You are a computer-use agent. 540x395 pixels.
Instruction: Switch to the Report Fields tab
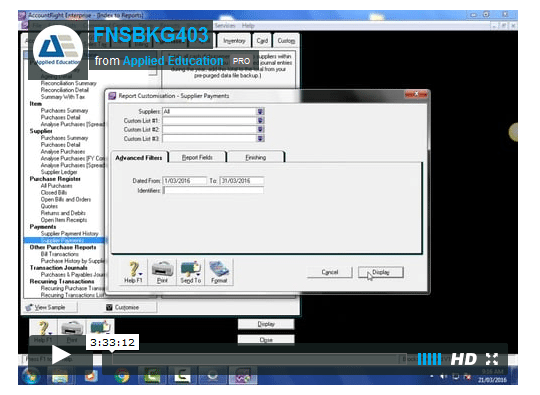pyautogui.click(x=197, y=157)
